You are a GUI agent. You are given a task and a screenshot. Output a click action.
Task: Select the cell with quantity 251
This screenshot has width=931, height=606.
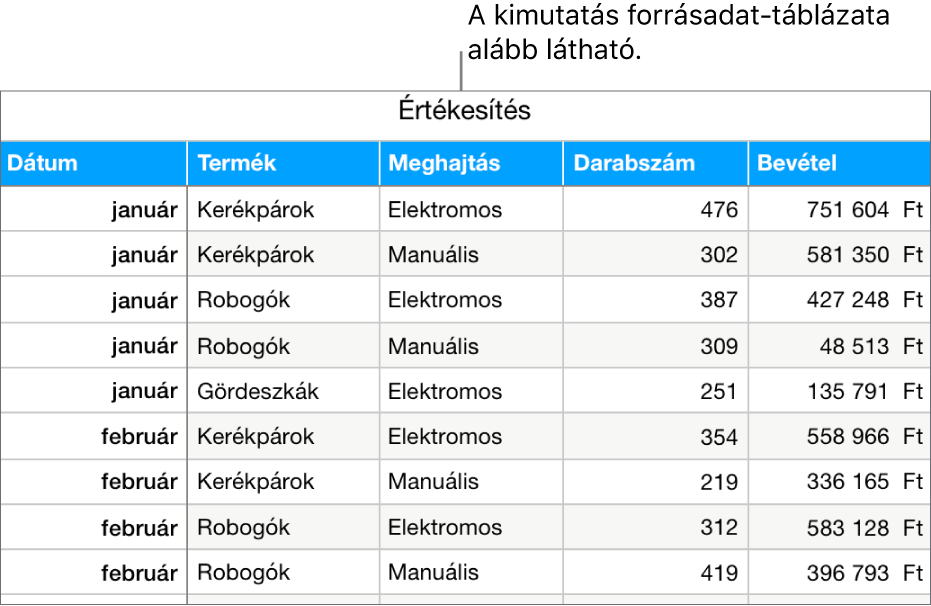coord(718,391)
